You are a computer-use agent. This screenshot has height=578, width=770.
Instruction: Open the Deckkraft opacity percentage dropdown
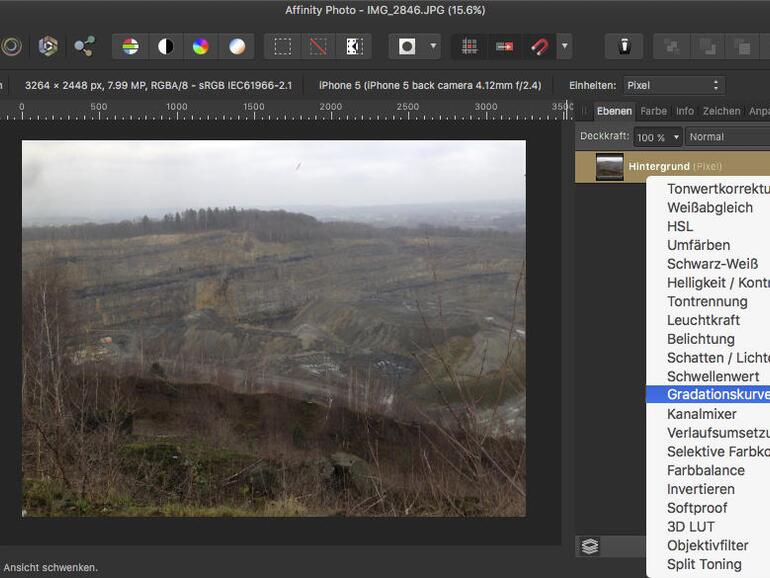point(658,137)
